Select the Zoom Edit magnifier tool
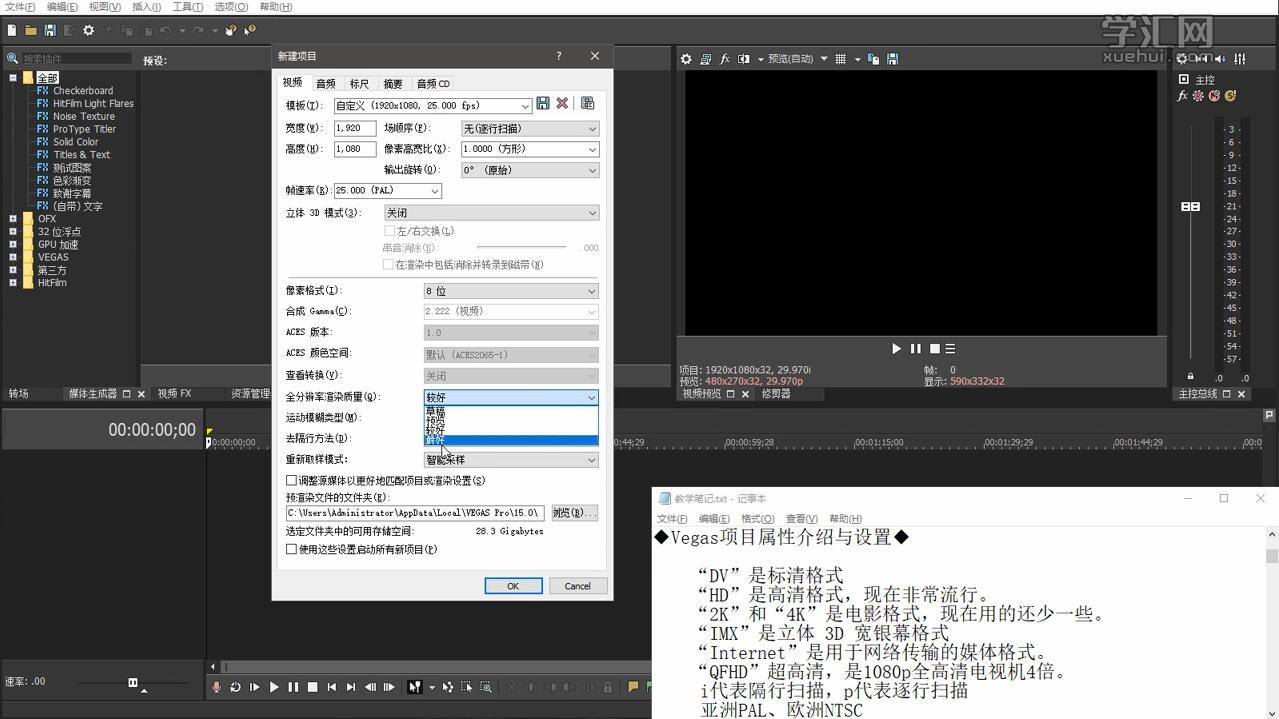 coord(485,687)
